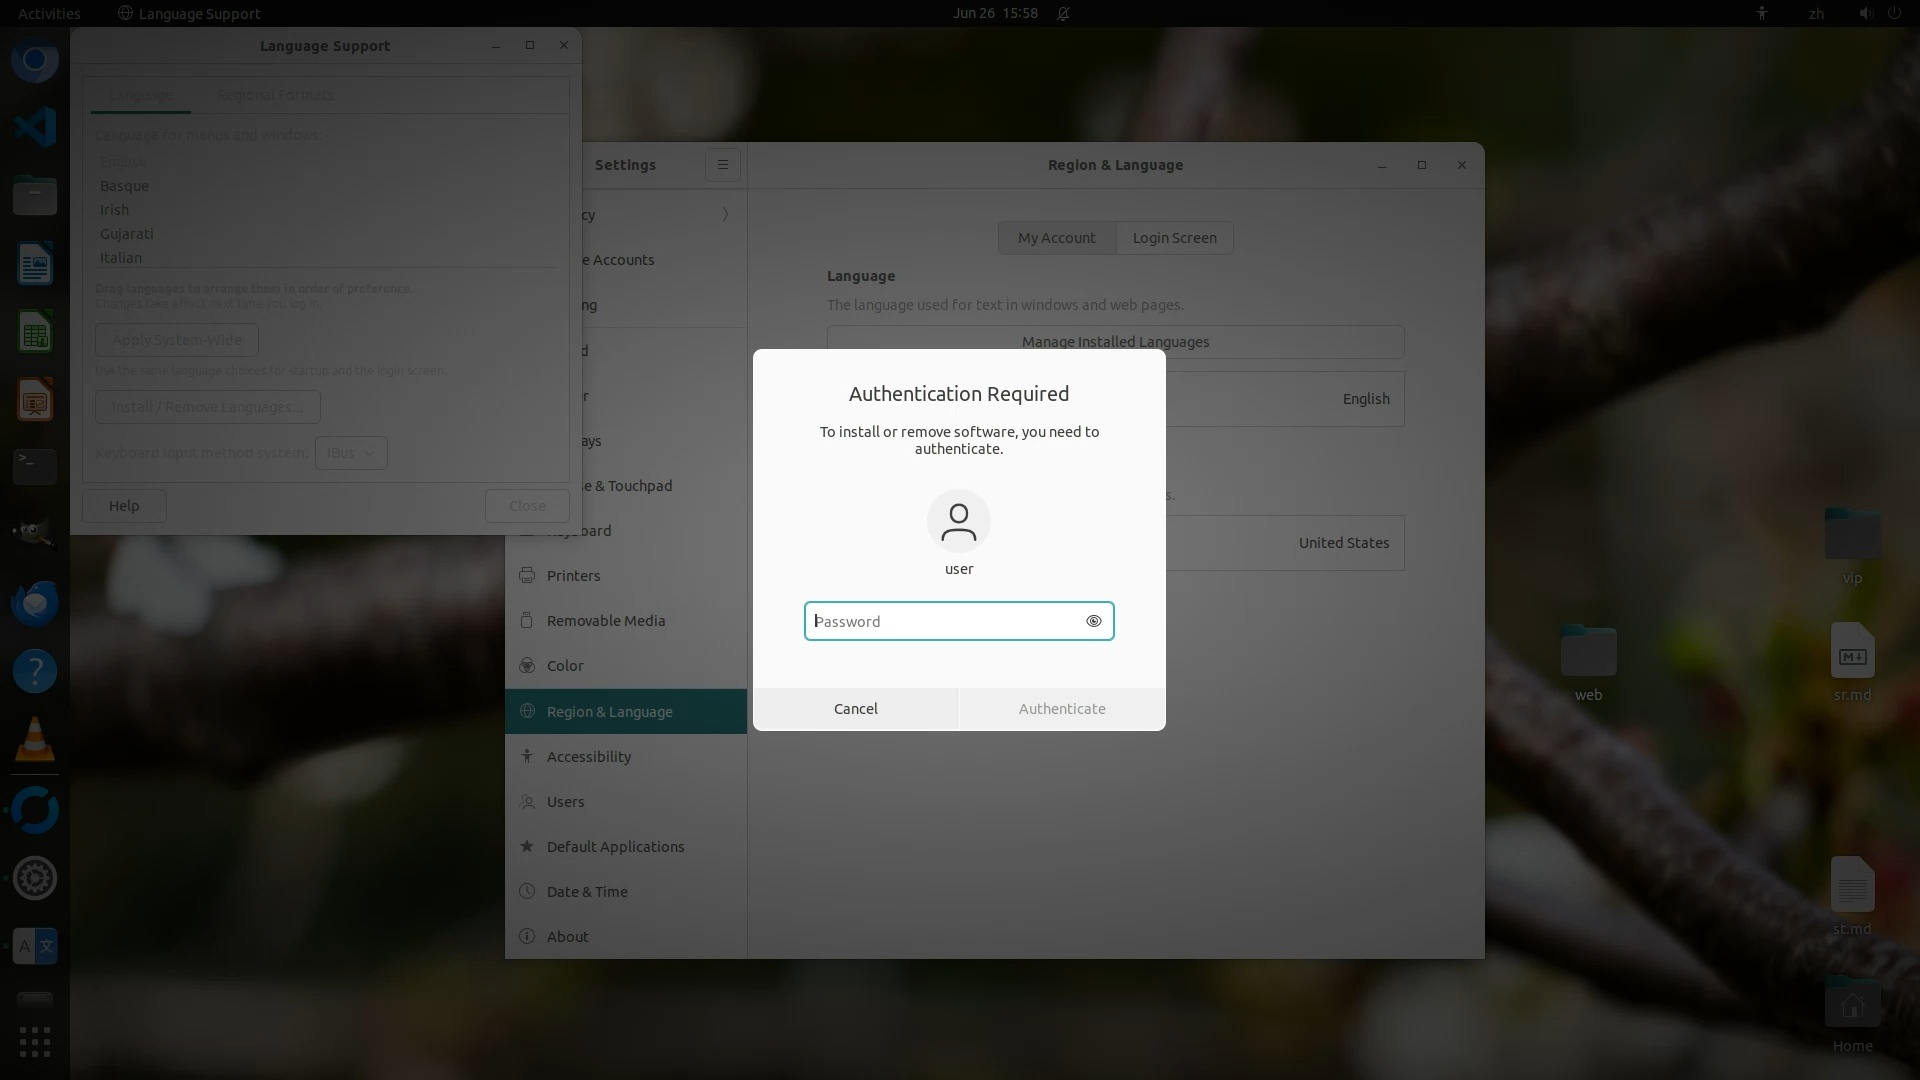Open Removable Media settings
This screenshot has width=1920, height=1080.
[605, 621]
